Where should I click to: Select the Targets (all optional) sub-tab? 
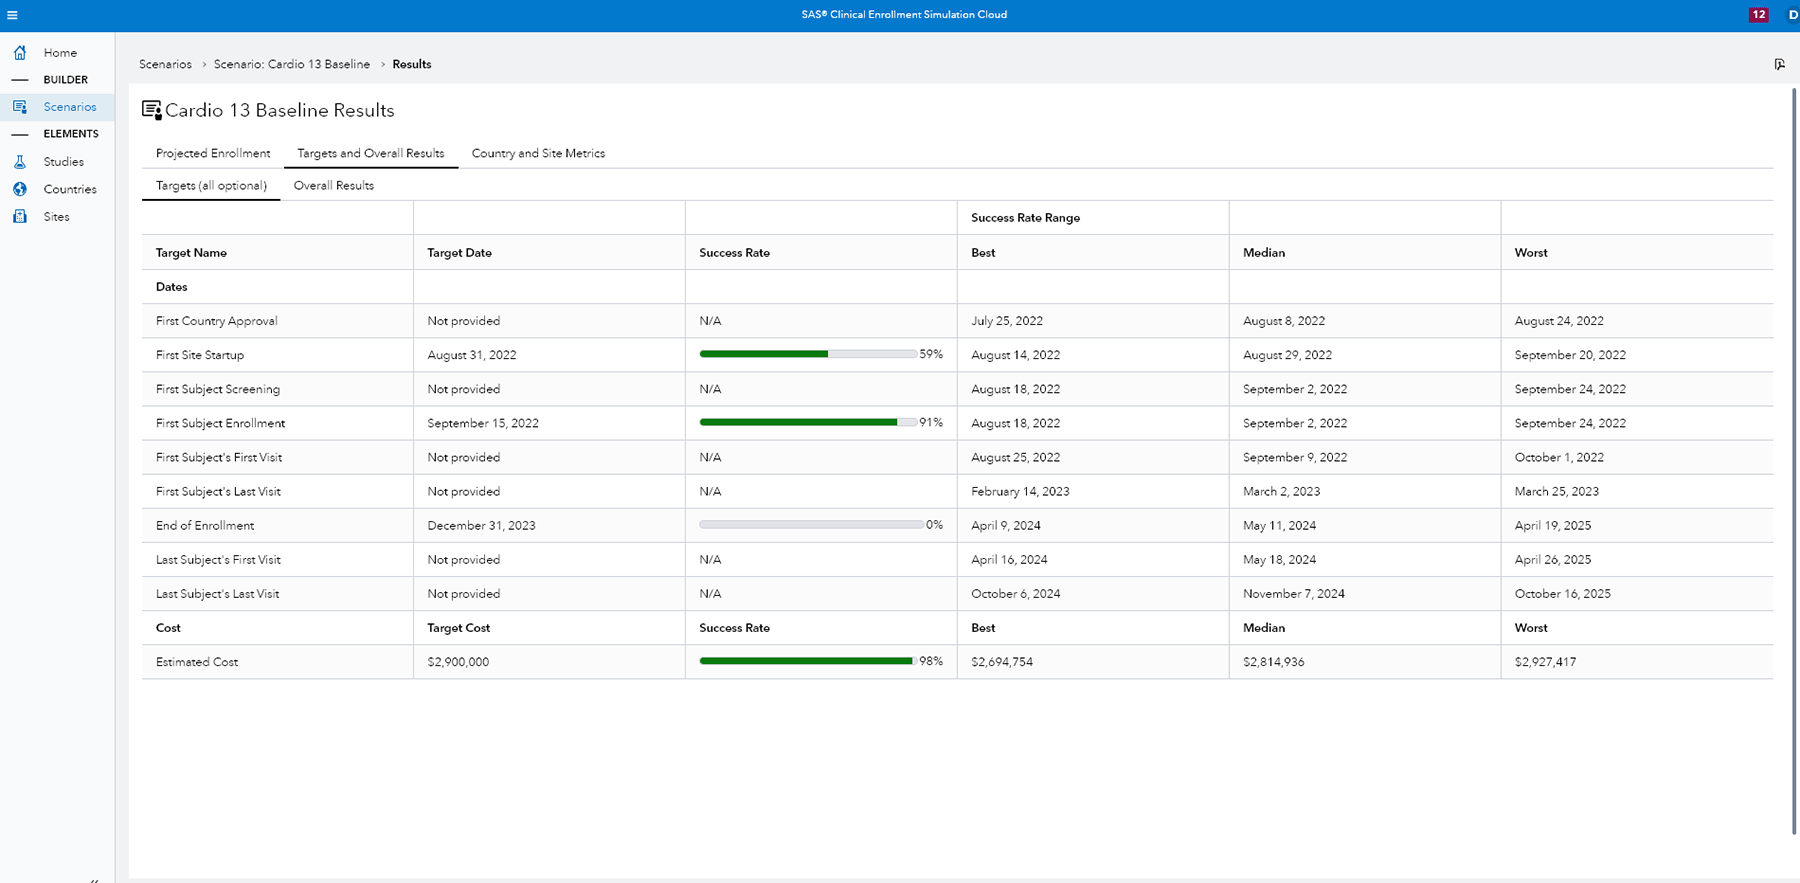[211, 185]
